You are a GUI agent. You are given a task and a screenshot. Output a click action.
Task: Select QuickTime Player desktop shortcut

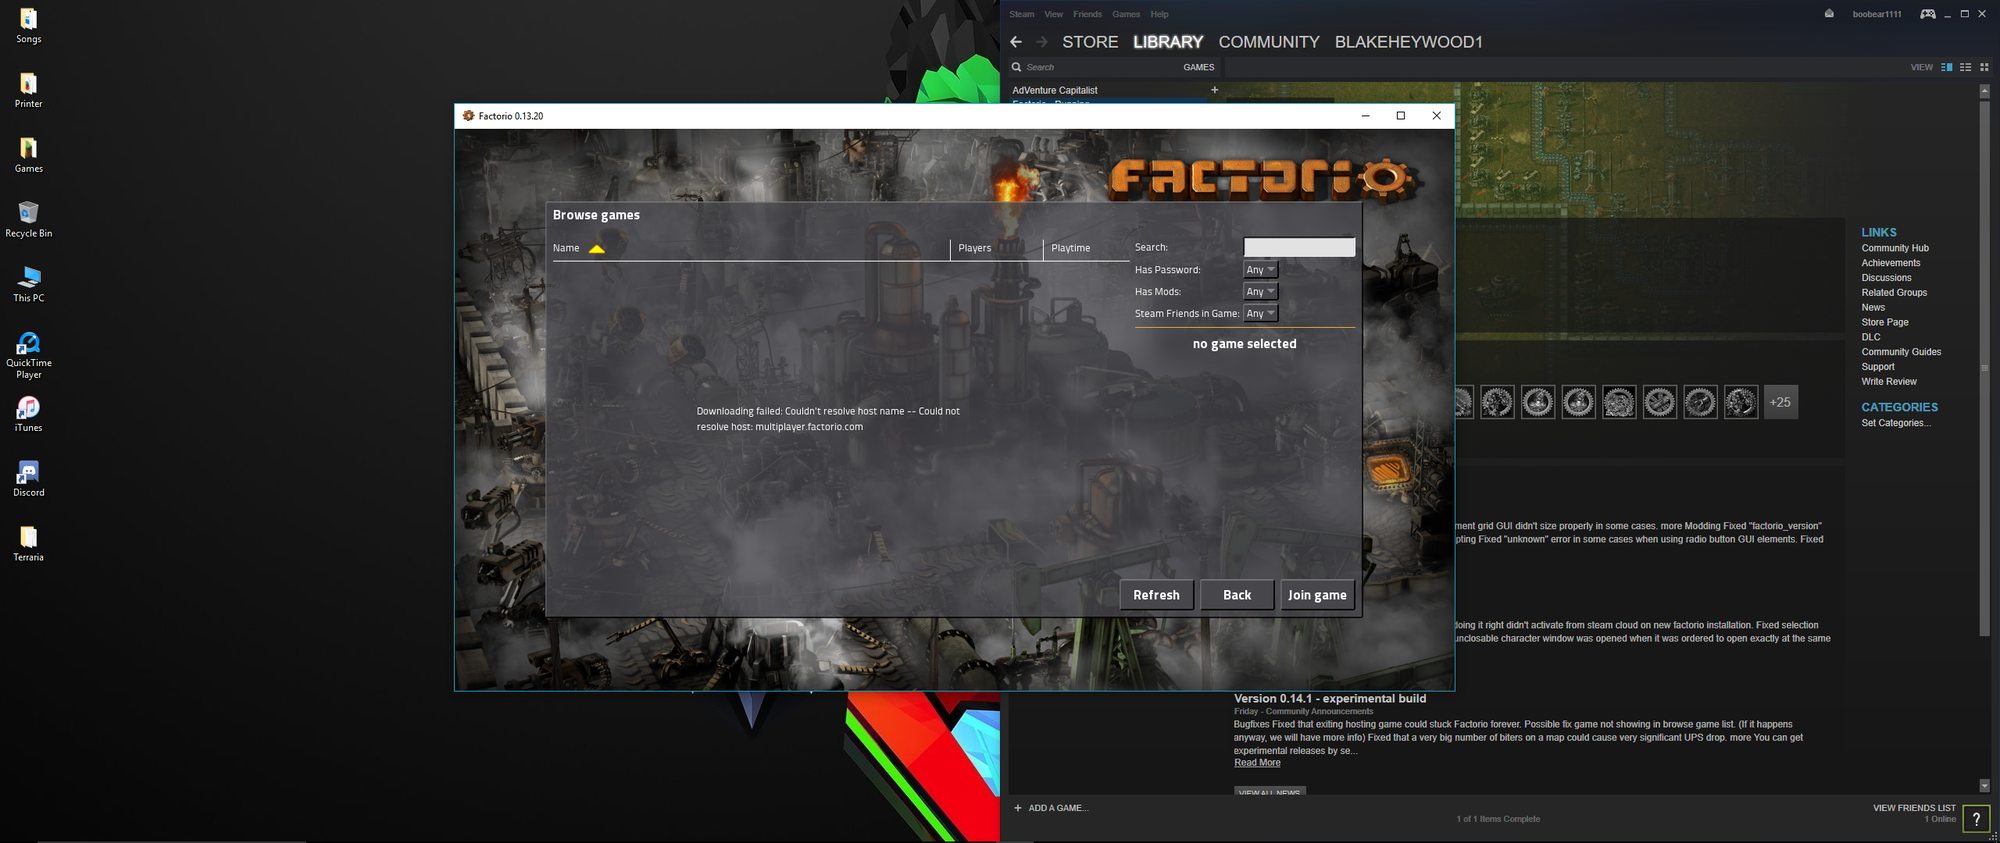click(28, 355)
